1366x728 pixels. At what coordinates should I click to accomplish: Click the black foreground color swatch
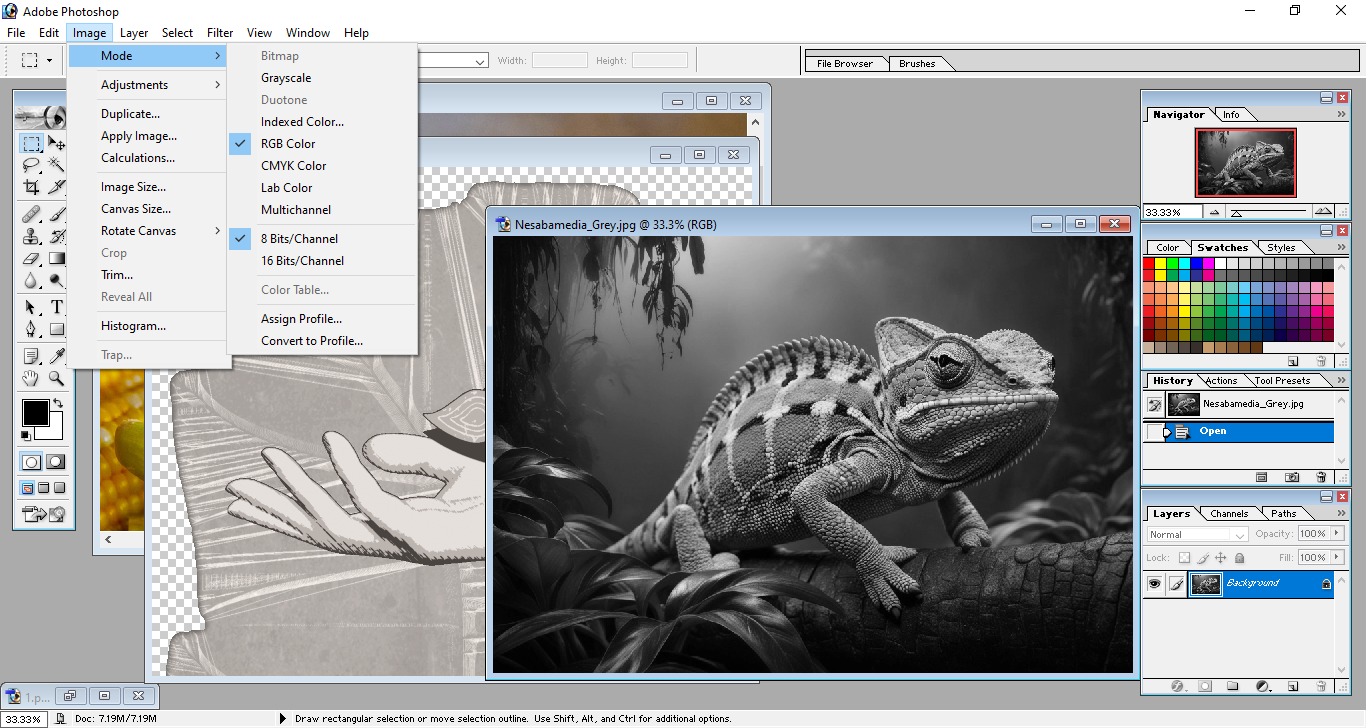(x=35, y=412)
